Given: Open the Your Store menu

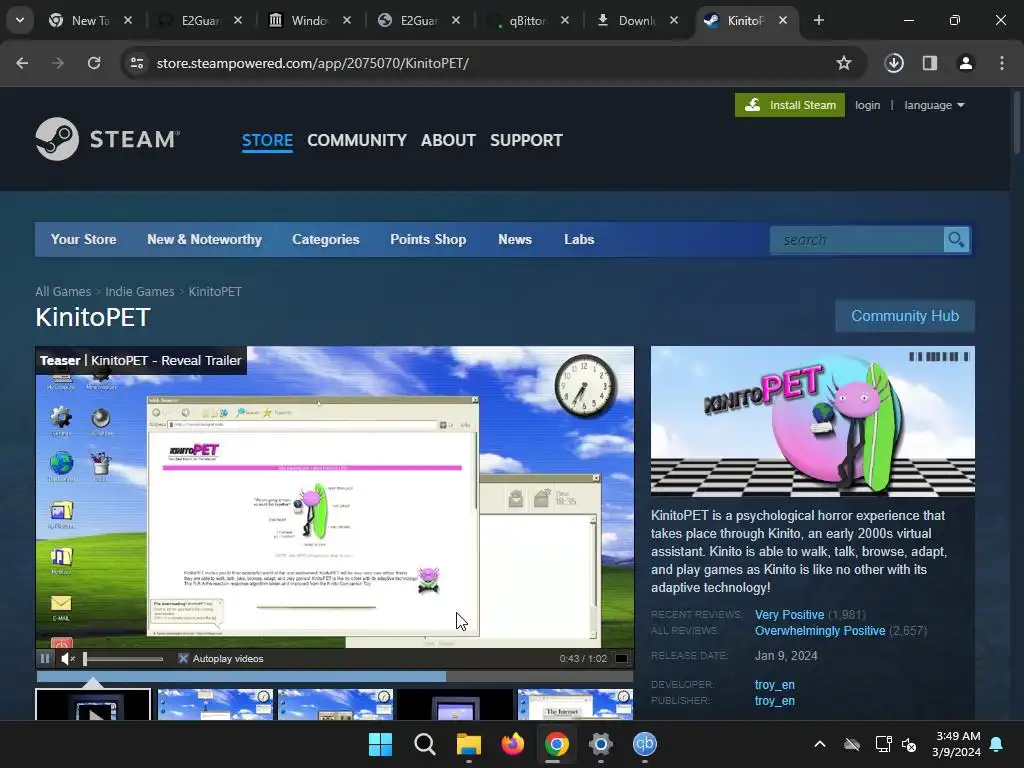Looking at the screenshot, I should tap(84, 240).
